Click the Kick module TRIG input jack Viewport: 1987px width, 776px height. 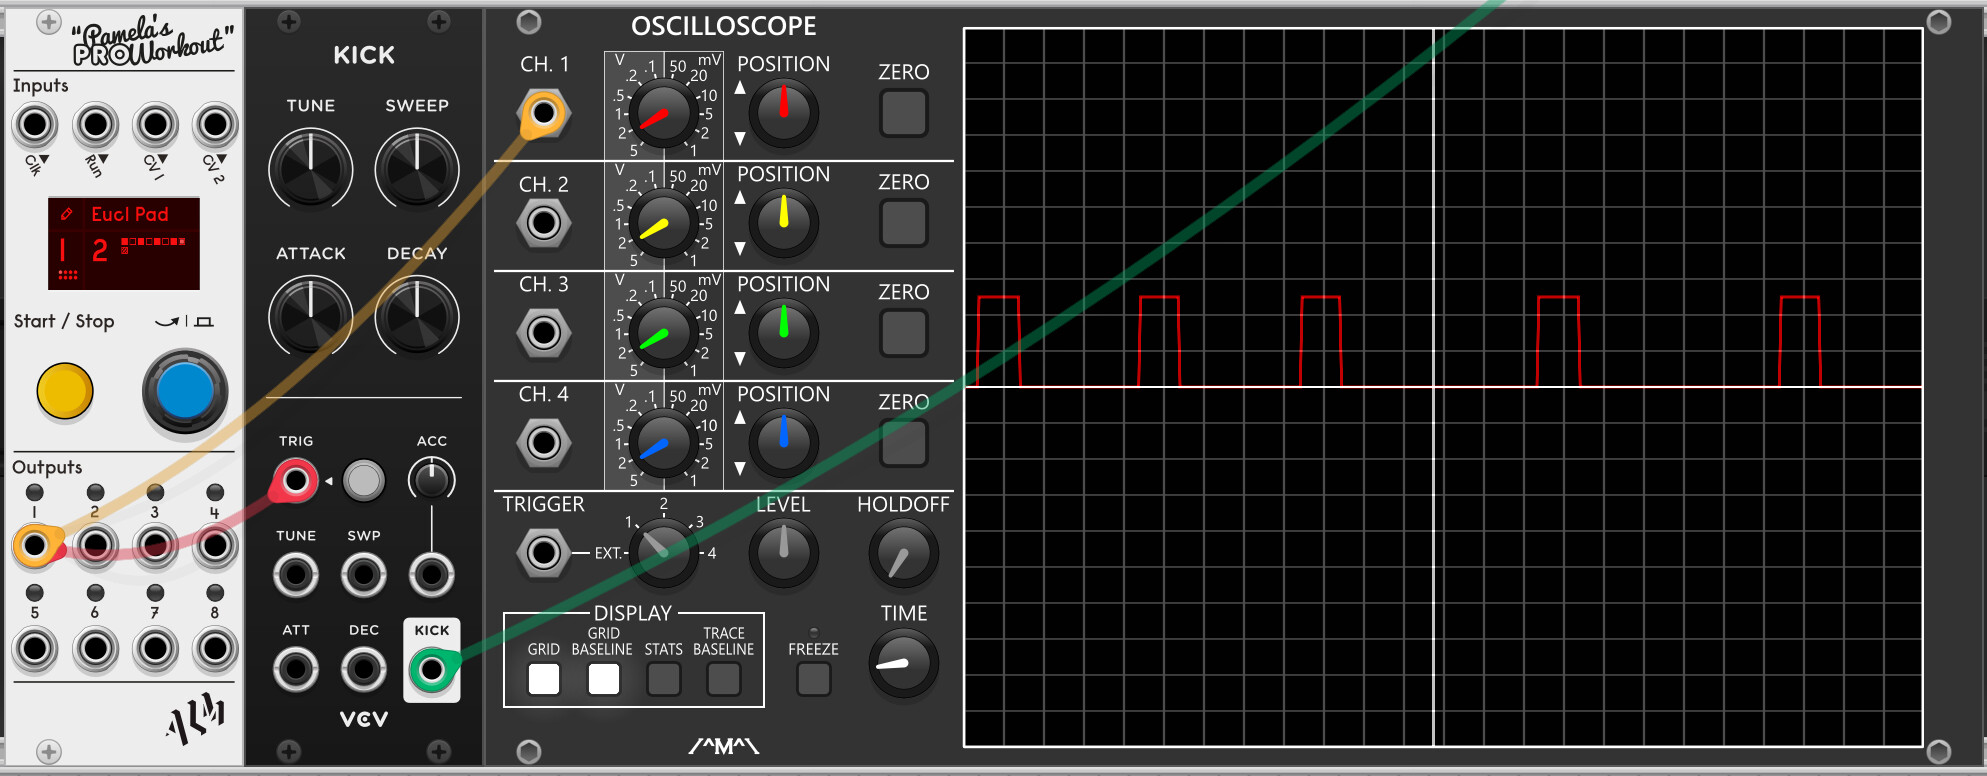pyautogui.click(x=295, y=481)
